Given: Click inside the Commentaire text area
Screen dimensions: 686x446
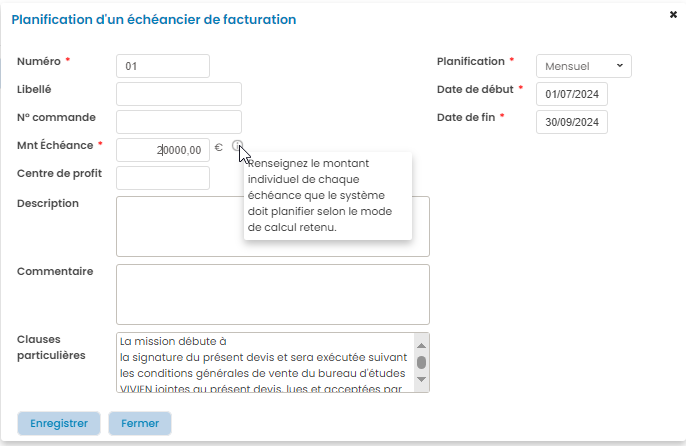Looking at the screenshot, I should click(273, 294).
